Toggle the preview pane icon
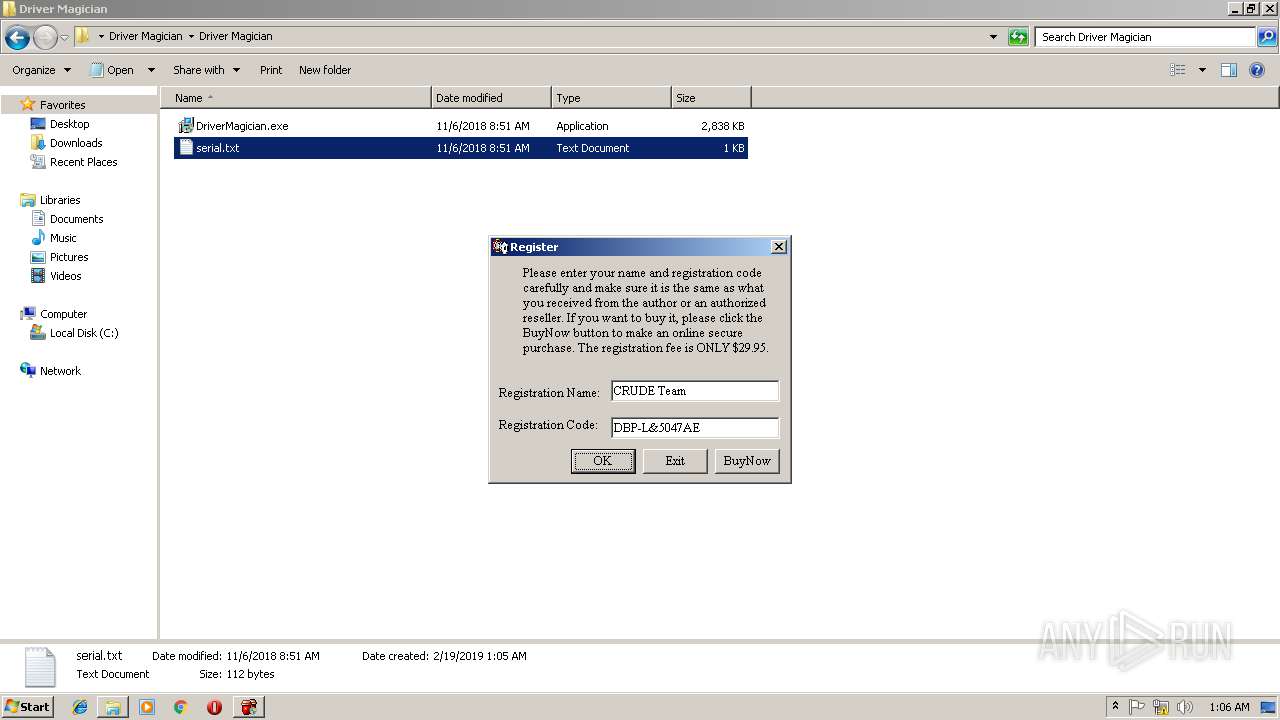Viewport: 1280px width, 720px height. coord(1229,70)
